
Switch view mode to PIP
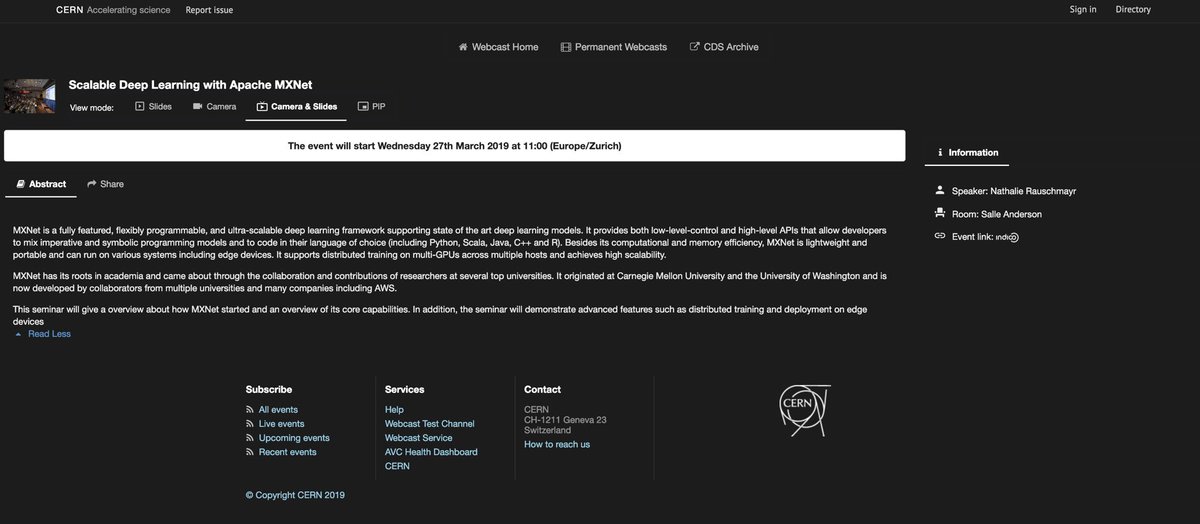(x=371, y=105)
